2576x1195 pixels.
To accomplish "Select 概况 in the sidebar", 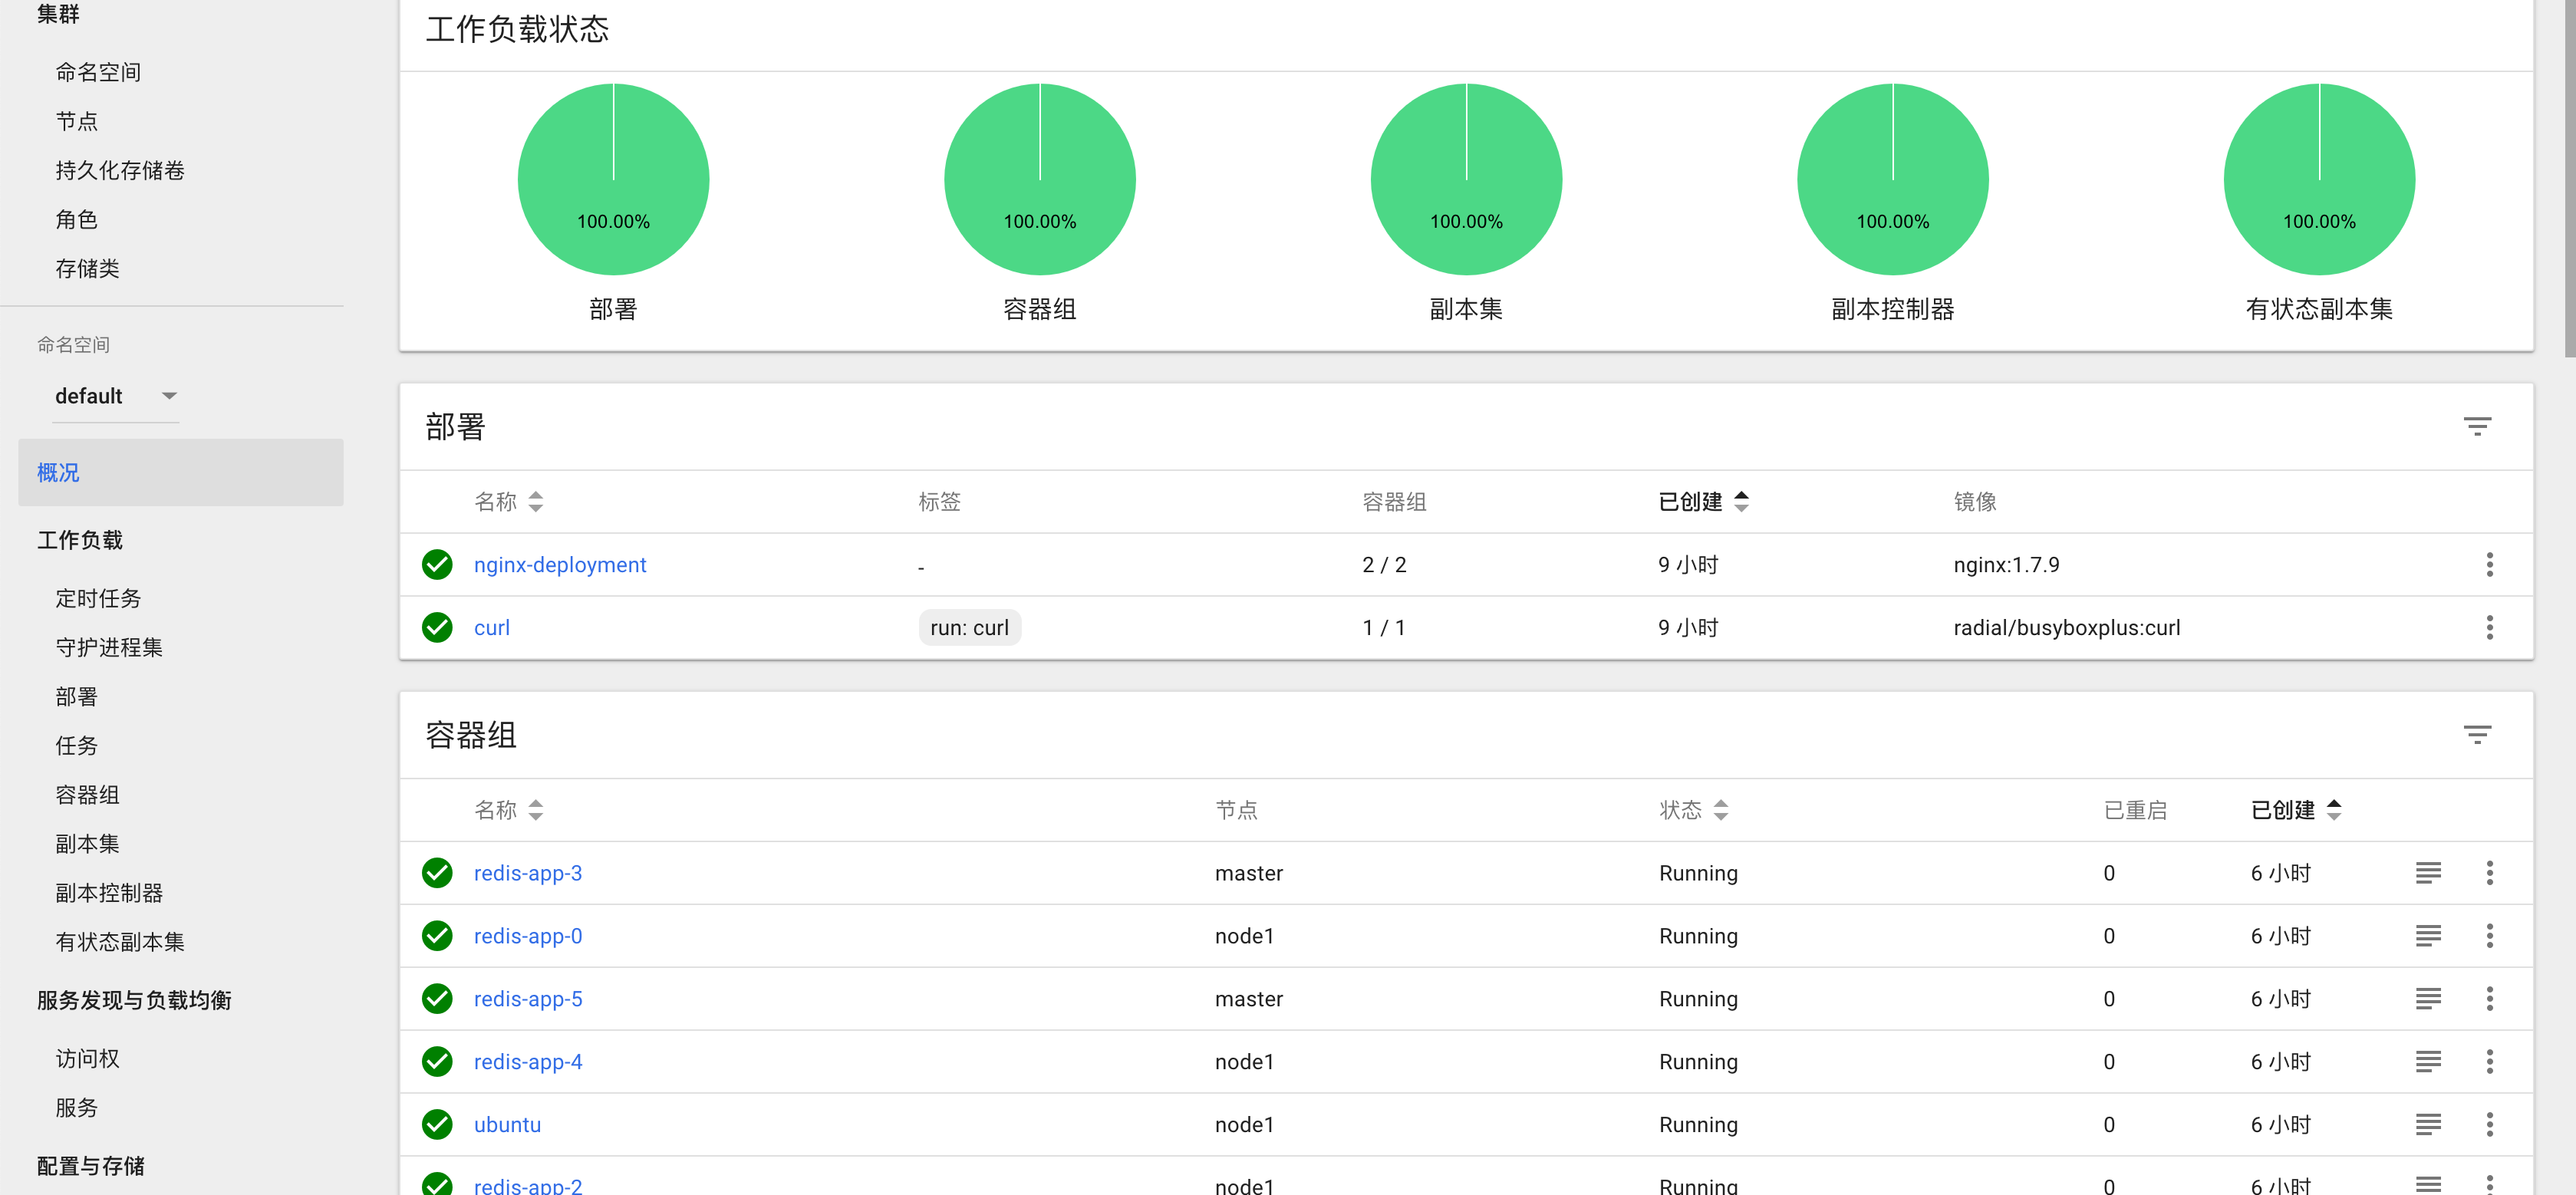I will [180, 472].
